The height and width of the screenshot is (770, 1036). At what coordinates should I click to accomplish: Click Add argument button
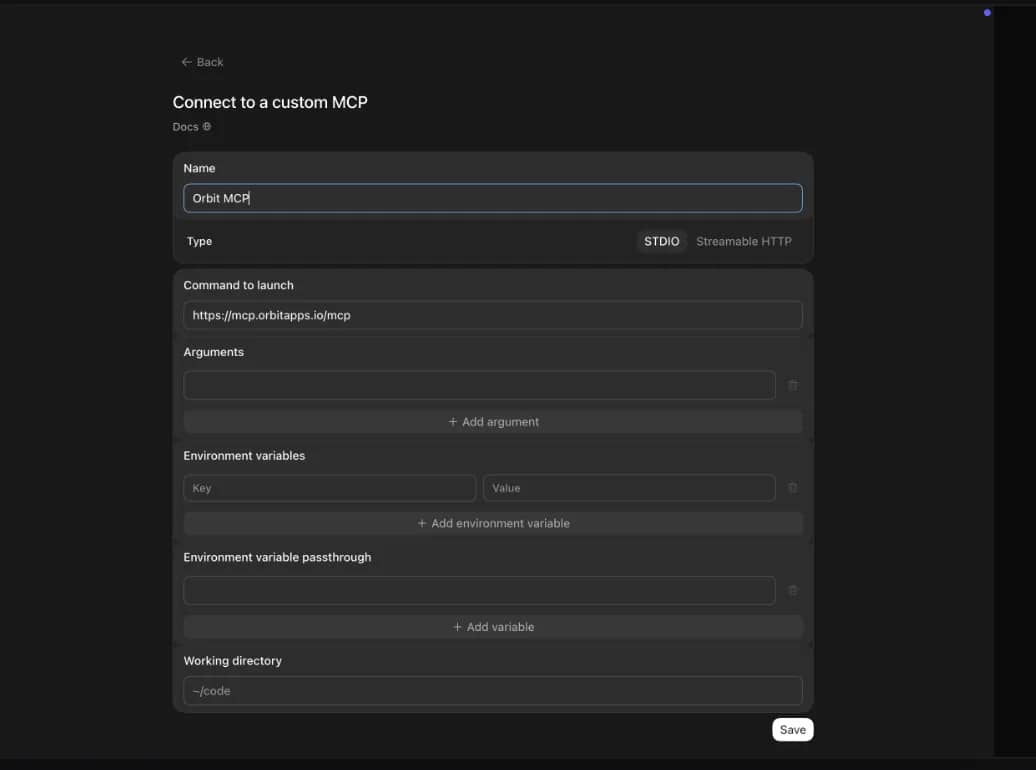492,422
